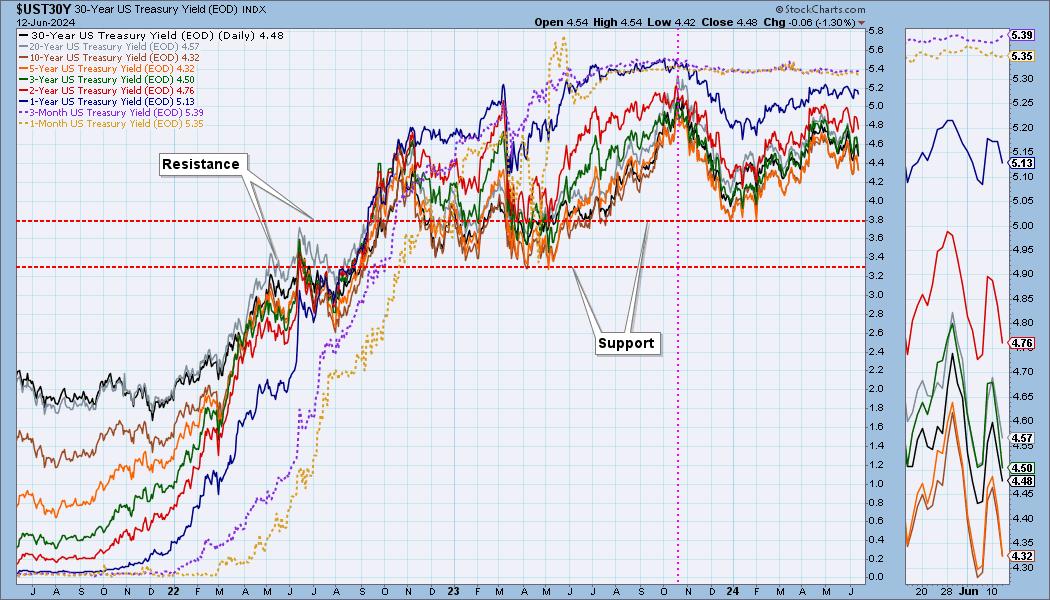Image resolution: width=1050 pixels, height=600 pixels.
Task: Click the 23 year label on time axis
Action: 453,592
